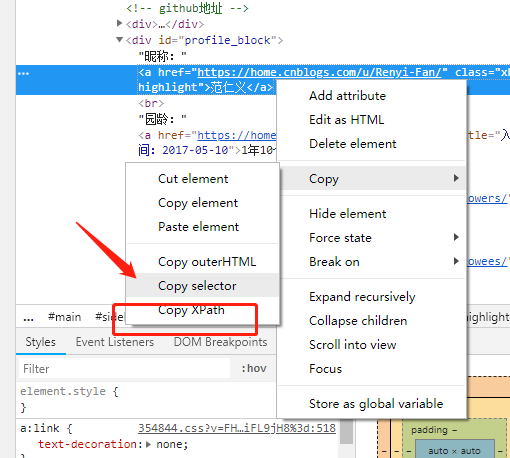510x458 pixels.
Task: Select Cut element in submenu
Action: click(x=193, y=179)
